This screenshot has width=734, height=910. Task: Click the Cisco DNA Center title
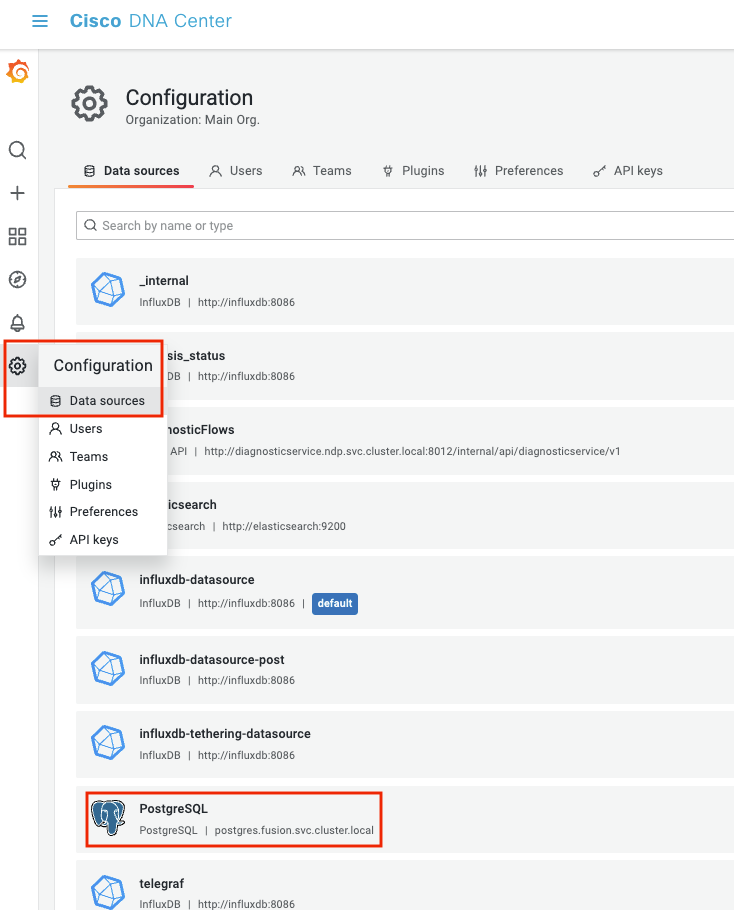(151, 21)
